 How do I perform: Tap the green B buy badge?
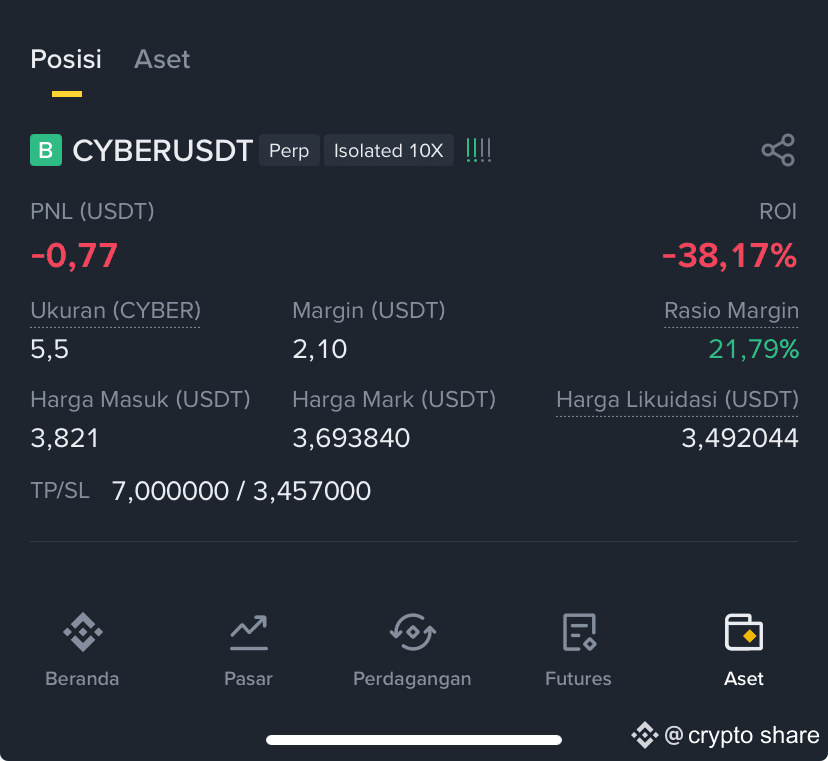(x=46, y=150)
